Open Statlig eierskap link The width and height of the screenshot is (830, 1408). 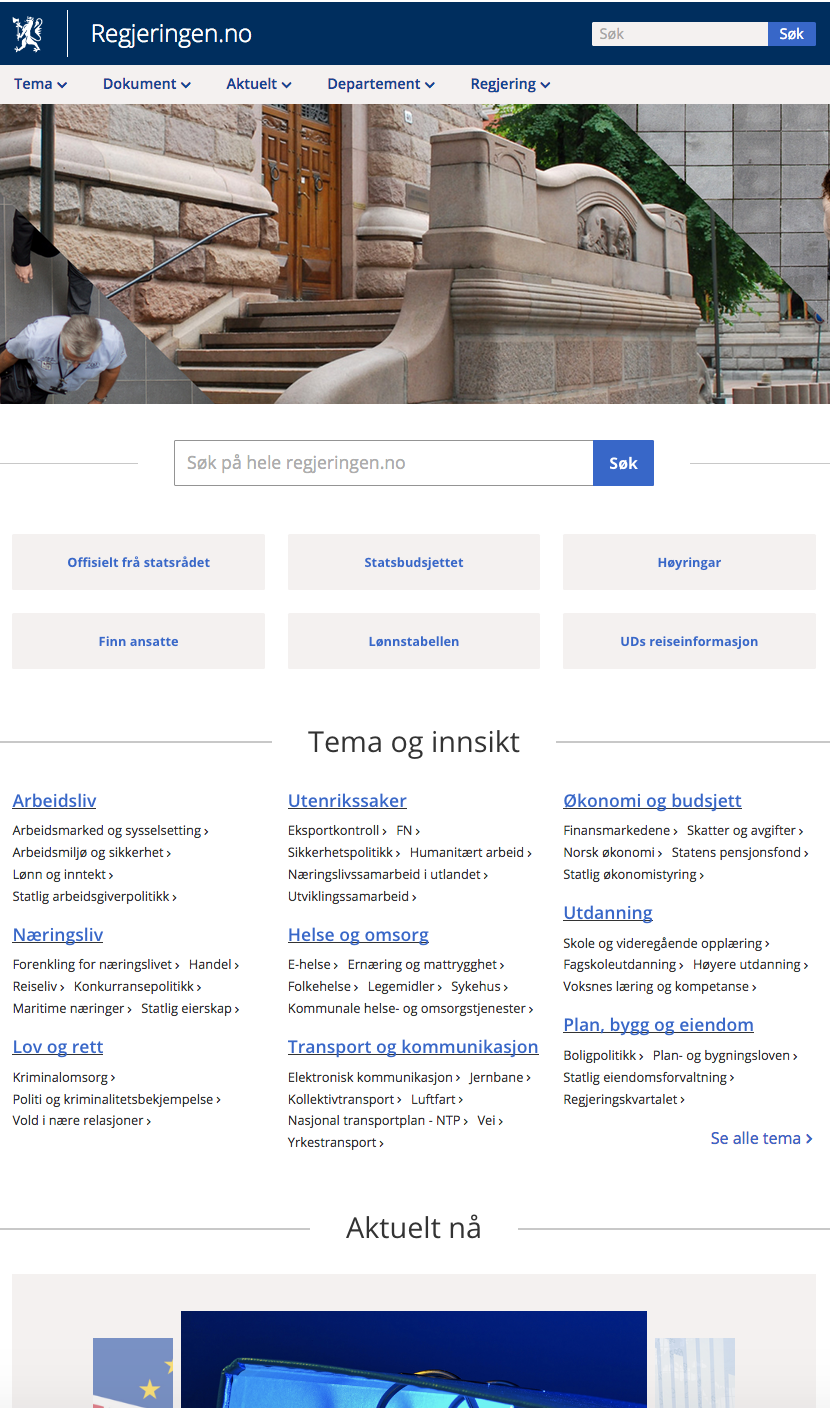point(190,1009)
